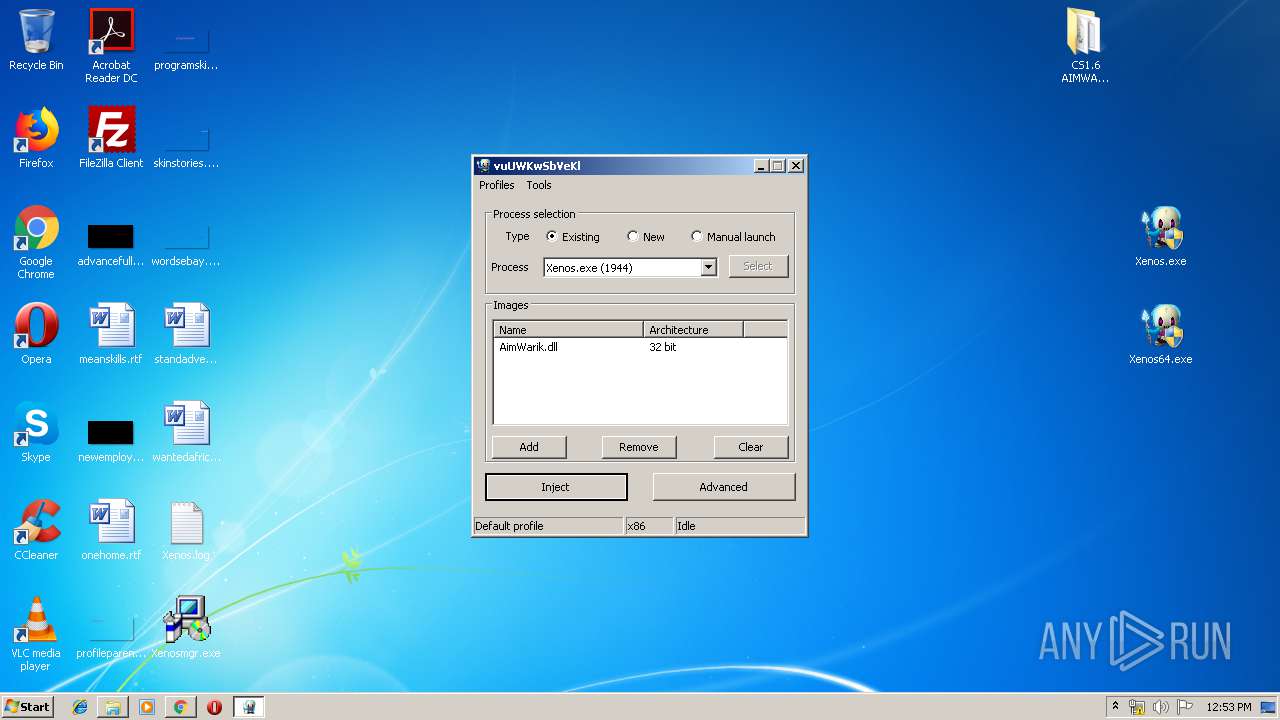Launch Opera desktop shortcut
Viewport: 1280px width, 720px height.
(36, 334)
